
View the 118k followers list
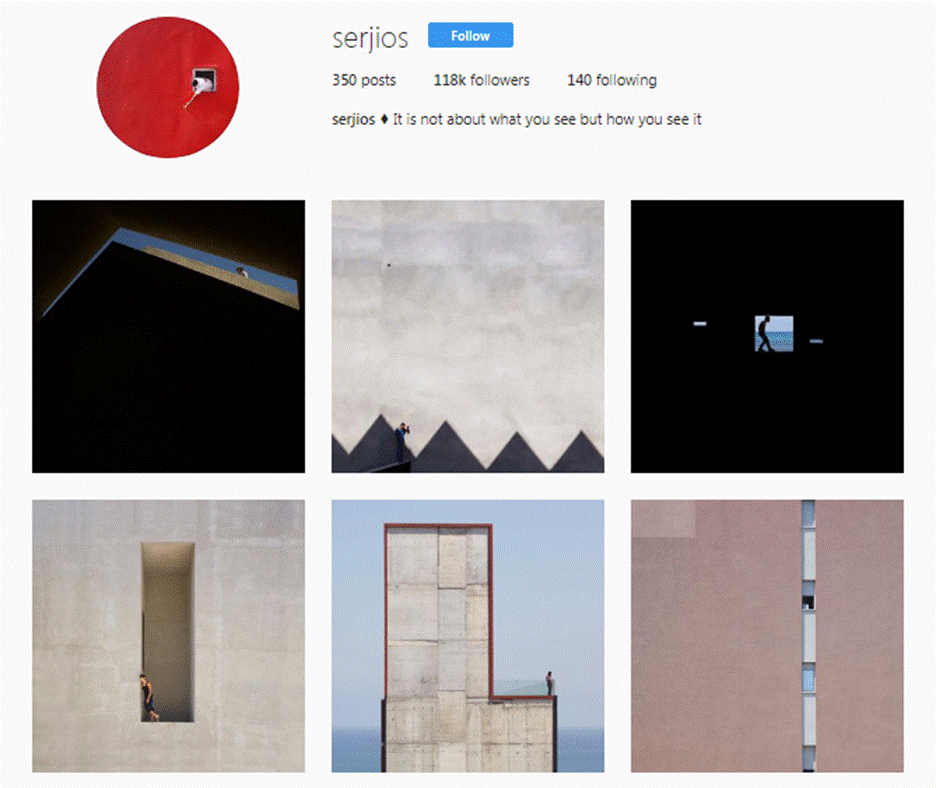tap(482, 80)
